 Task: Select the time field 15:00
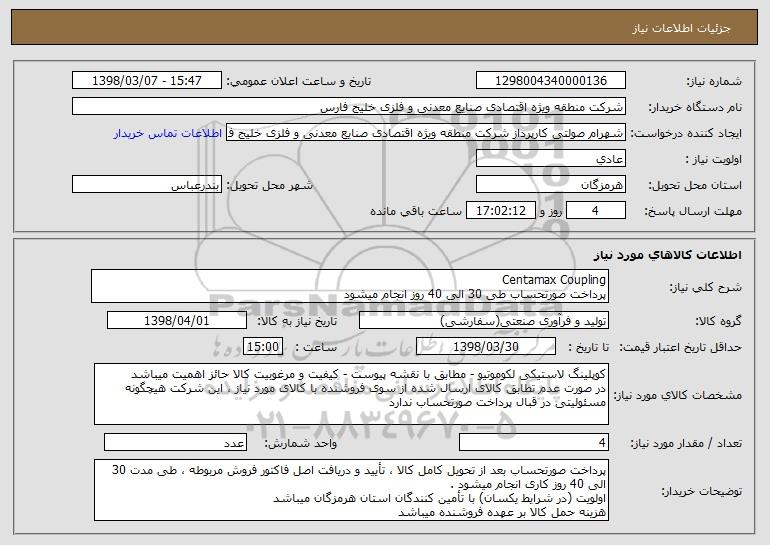[263, 347]
